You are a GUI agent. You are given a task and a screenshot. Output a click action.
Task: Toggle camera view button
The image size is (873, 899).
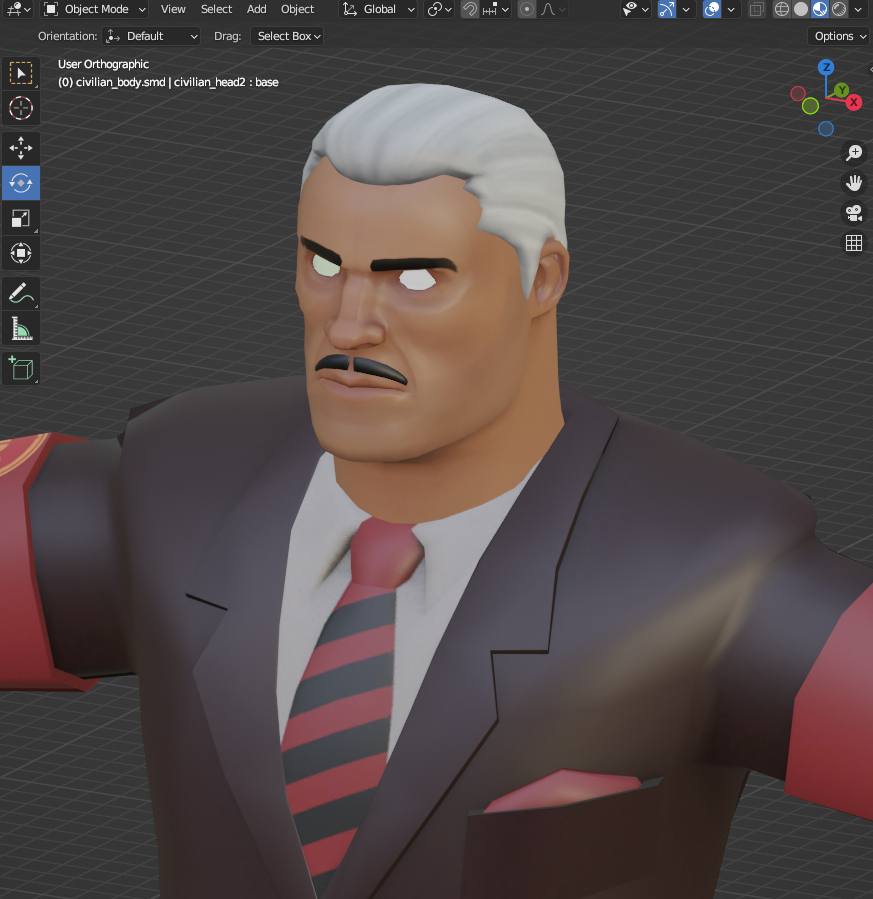click(x=854, y=213)
